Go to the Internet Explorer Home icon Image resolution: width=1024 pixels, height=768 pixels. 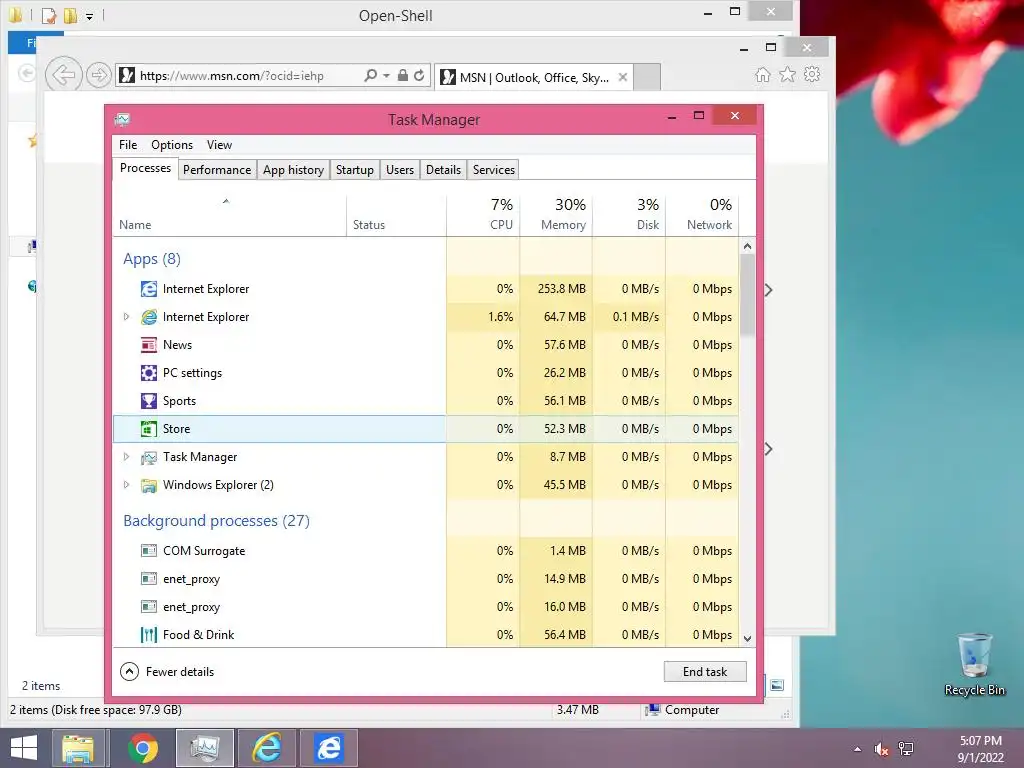click(762, 74)
